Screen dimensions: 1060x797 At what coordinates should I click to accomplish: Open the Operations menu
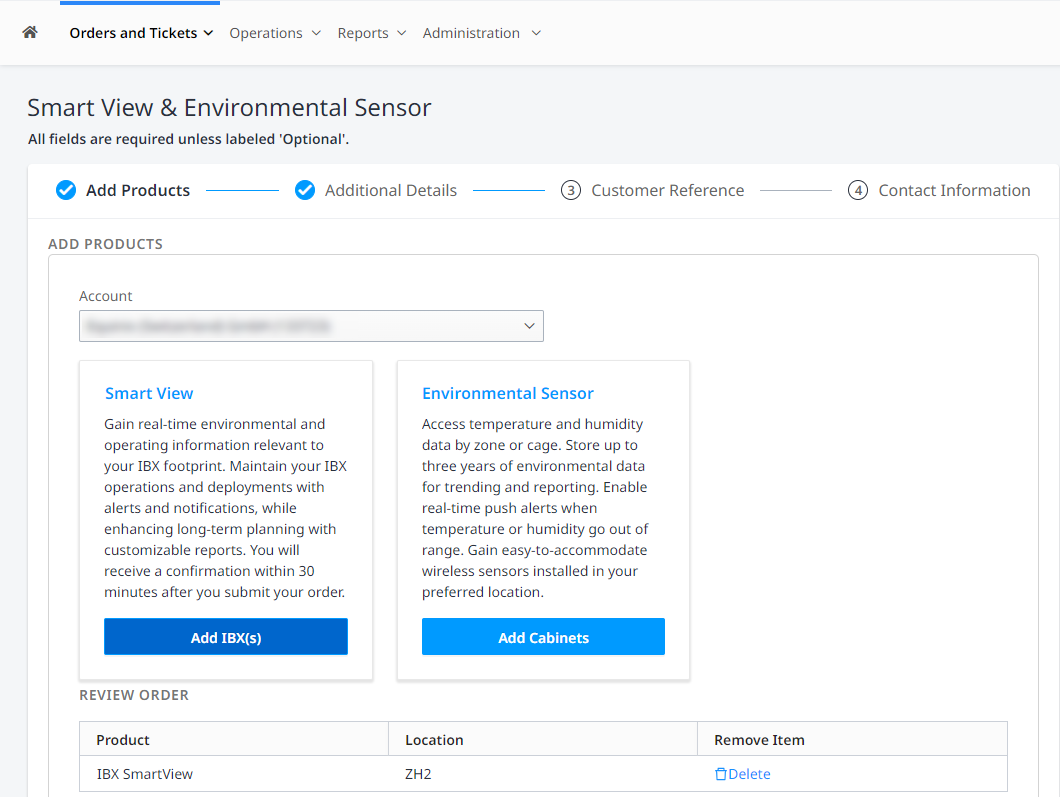tap(274, 33)
